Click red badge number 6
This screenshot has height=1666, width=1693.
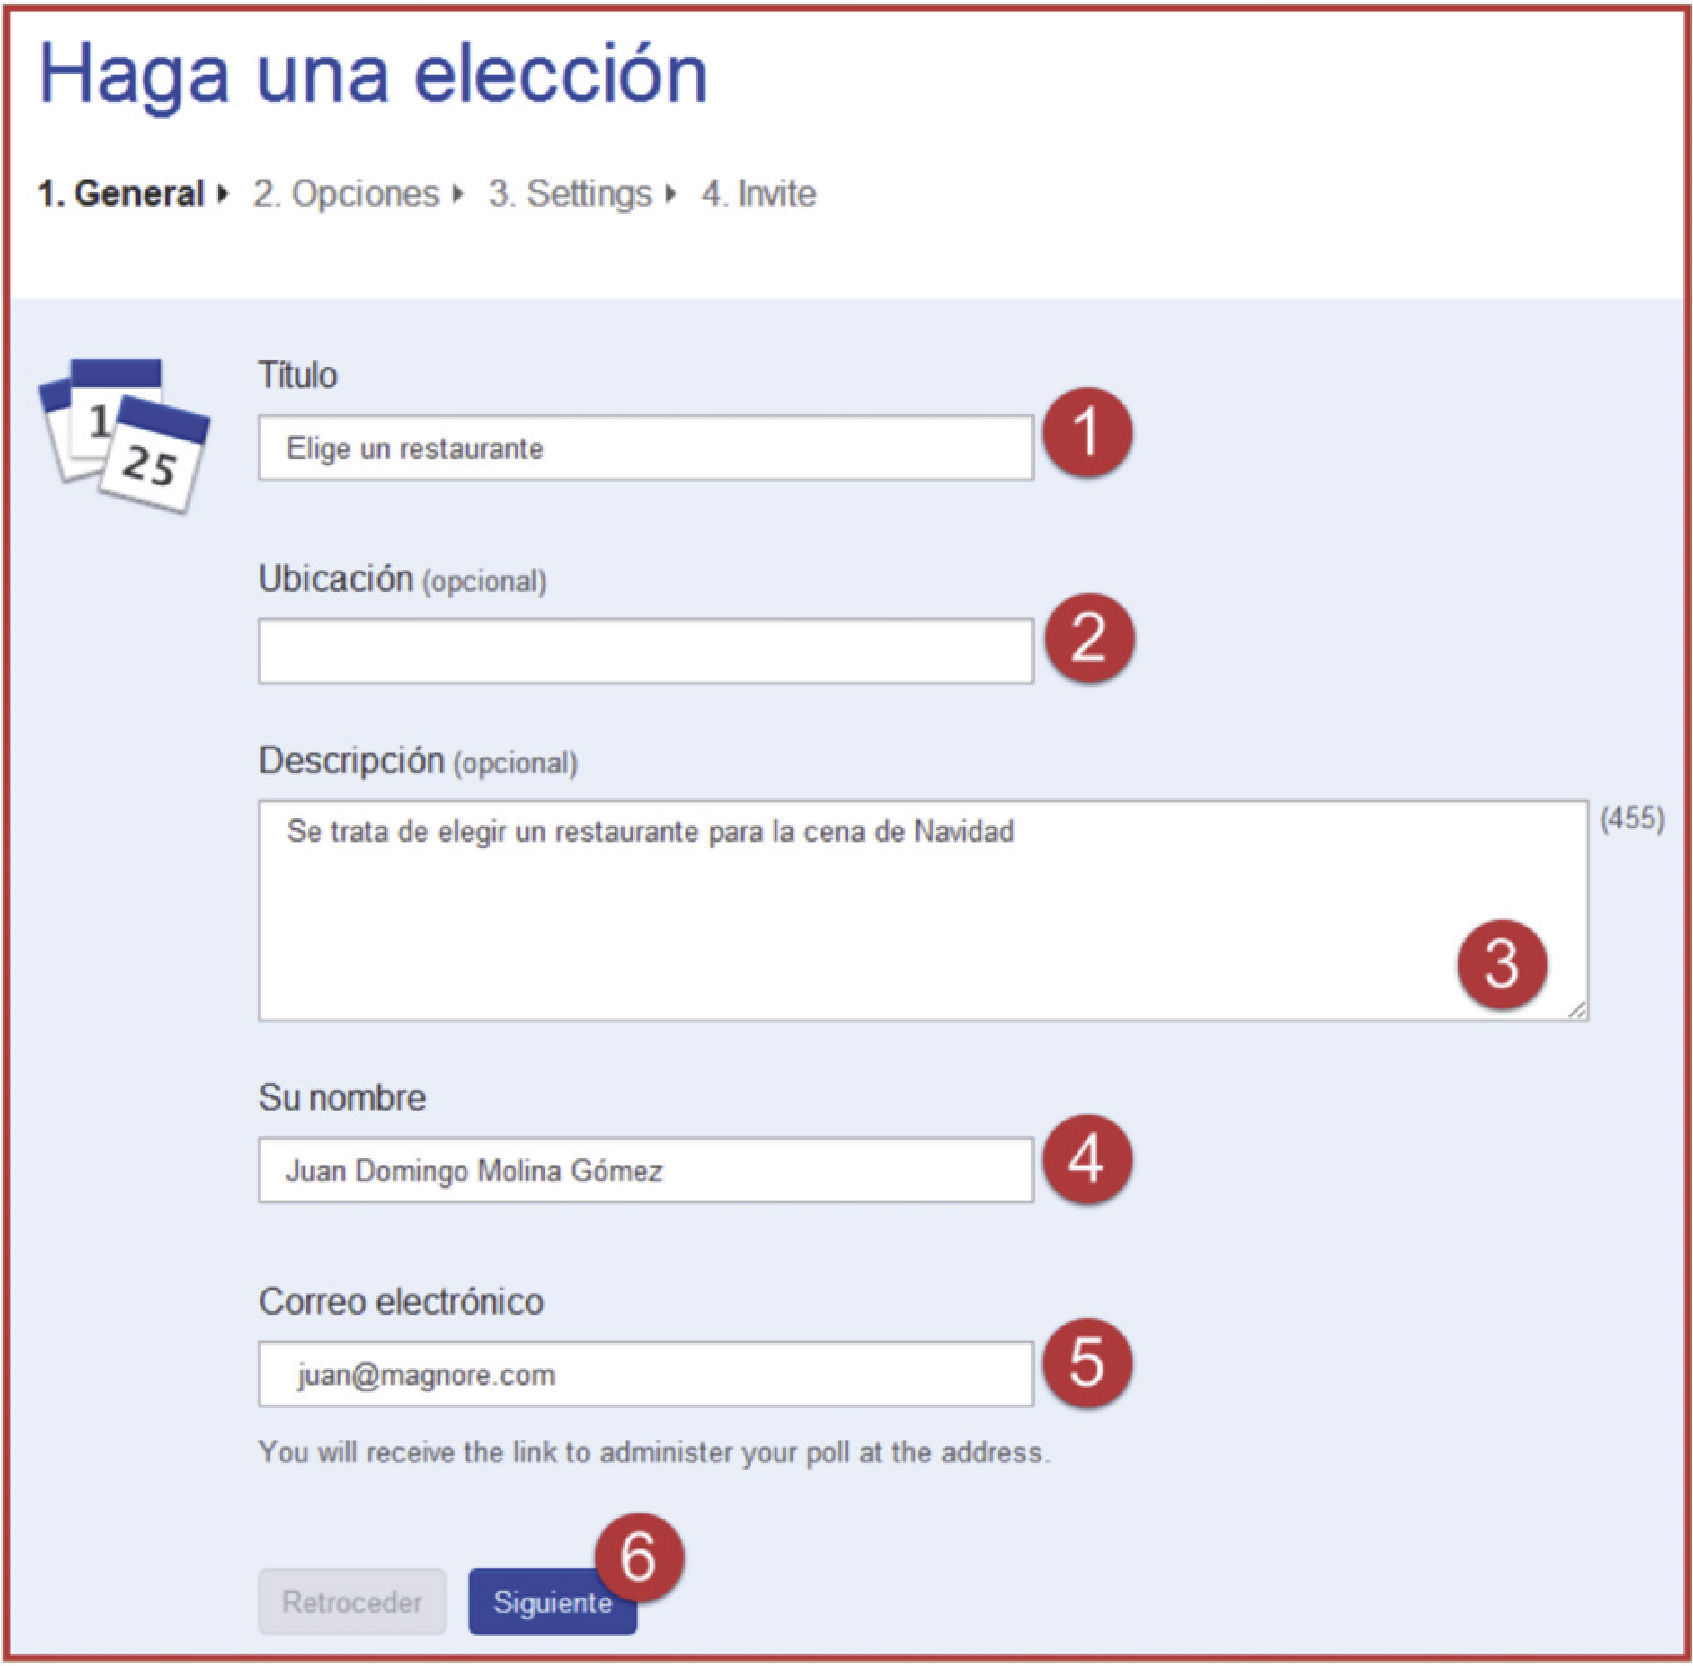pos(639,1557)
